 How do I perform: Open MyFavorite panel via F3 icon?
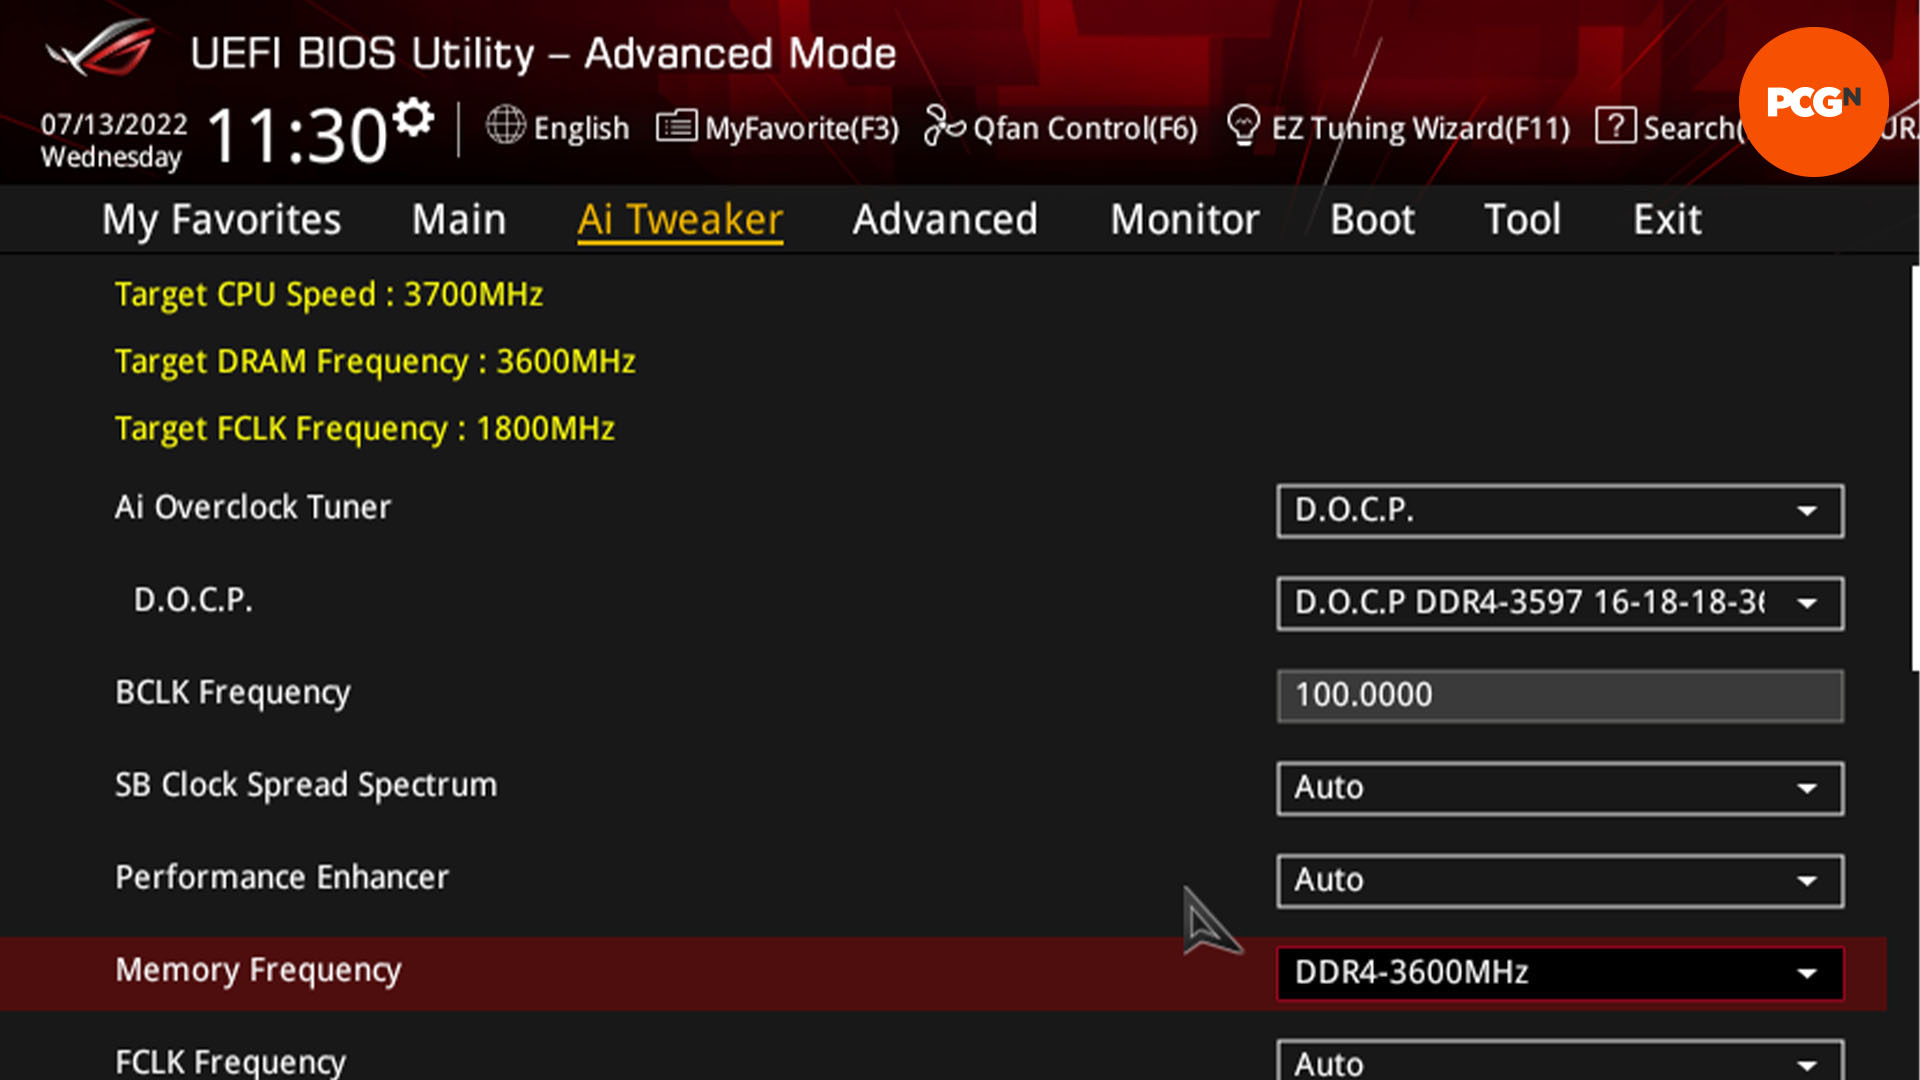[777, 128]
